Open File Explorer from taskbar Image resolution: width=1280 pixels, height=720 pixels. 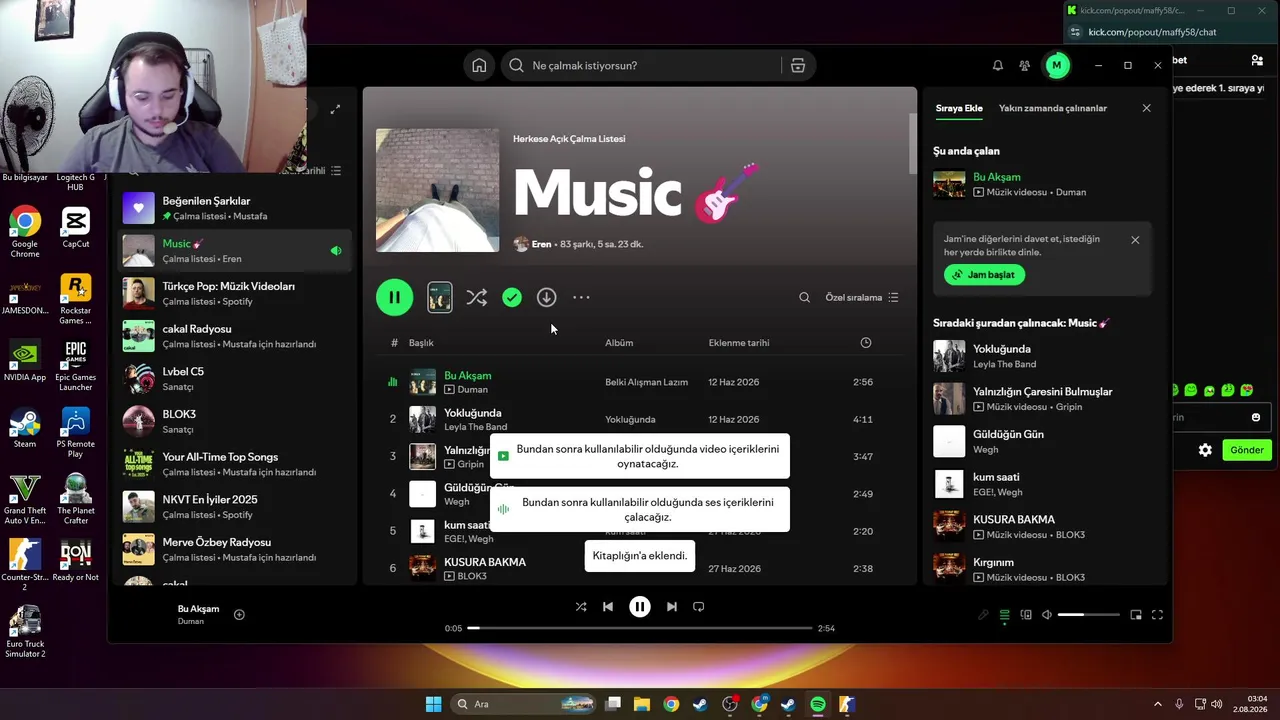641,704
